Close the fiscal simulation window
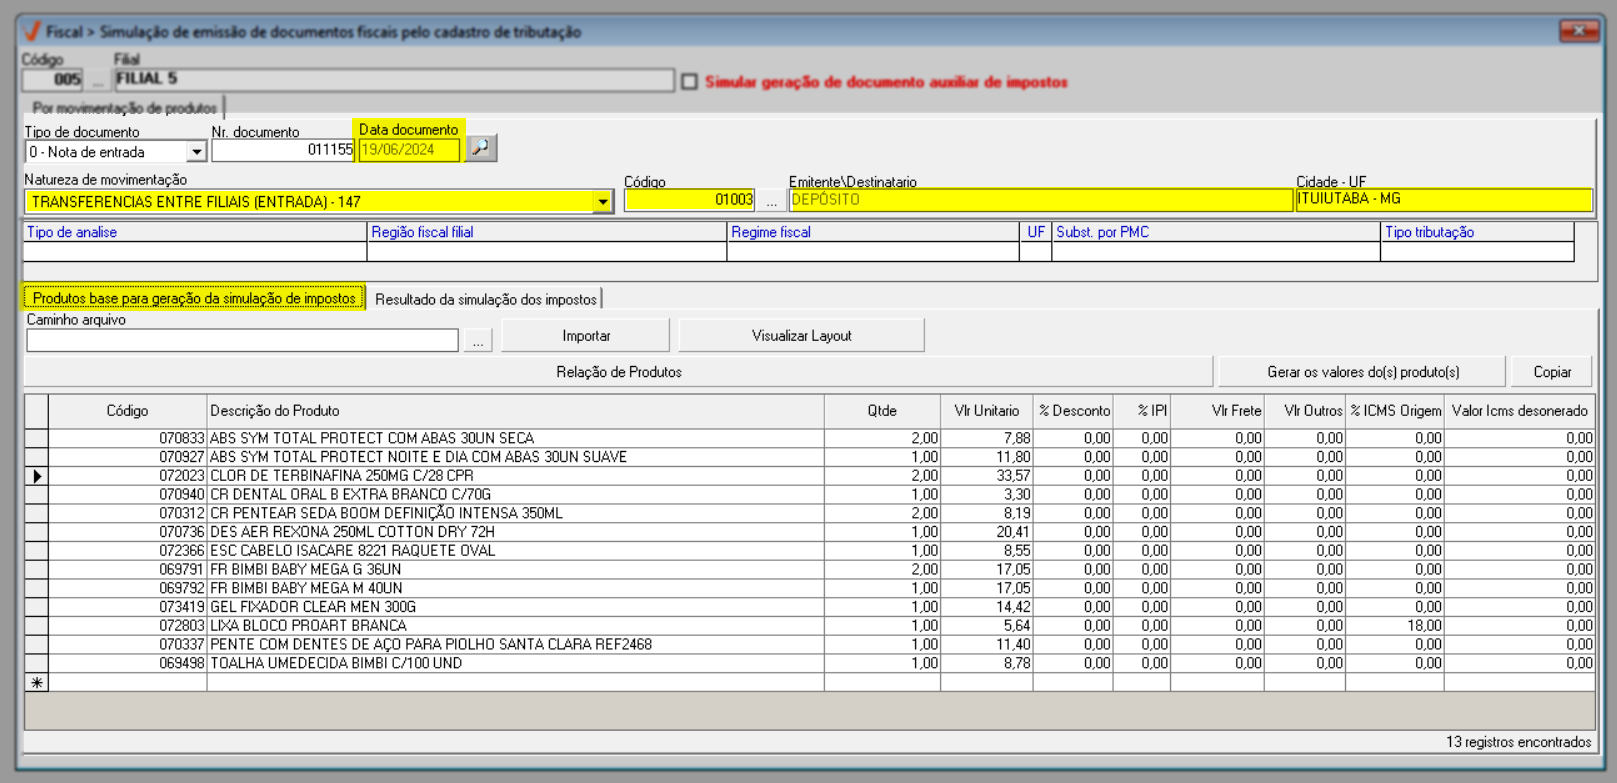1617x783 pixels. click(1578, 31)
